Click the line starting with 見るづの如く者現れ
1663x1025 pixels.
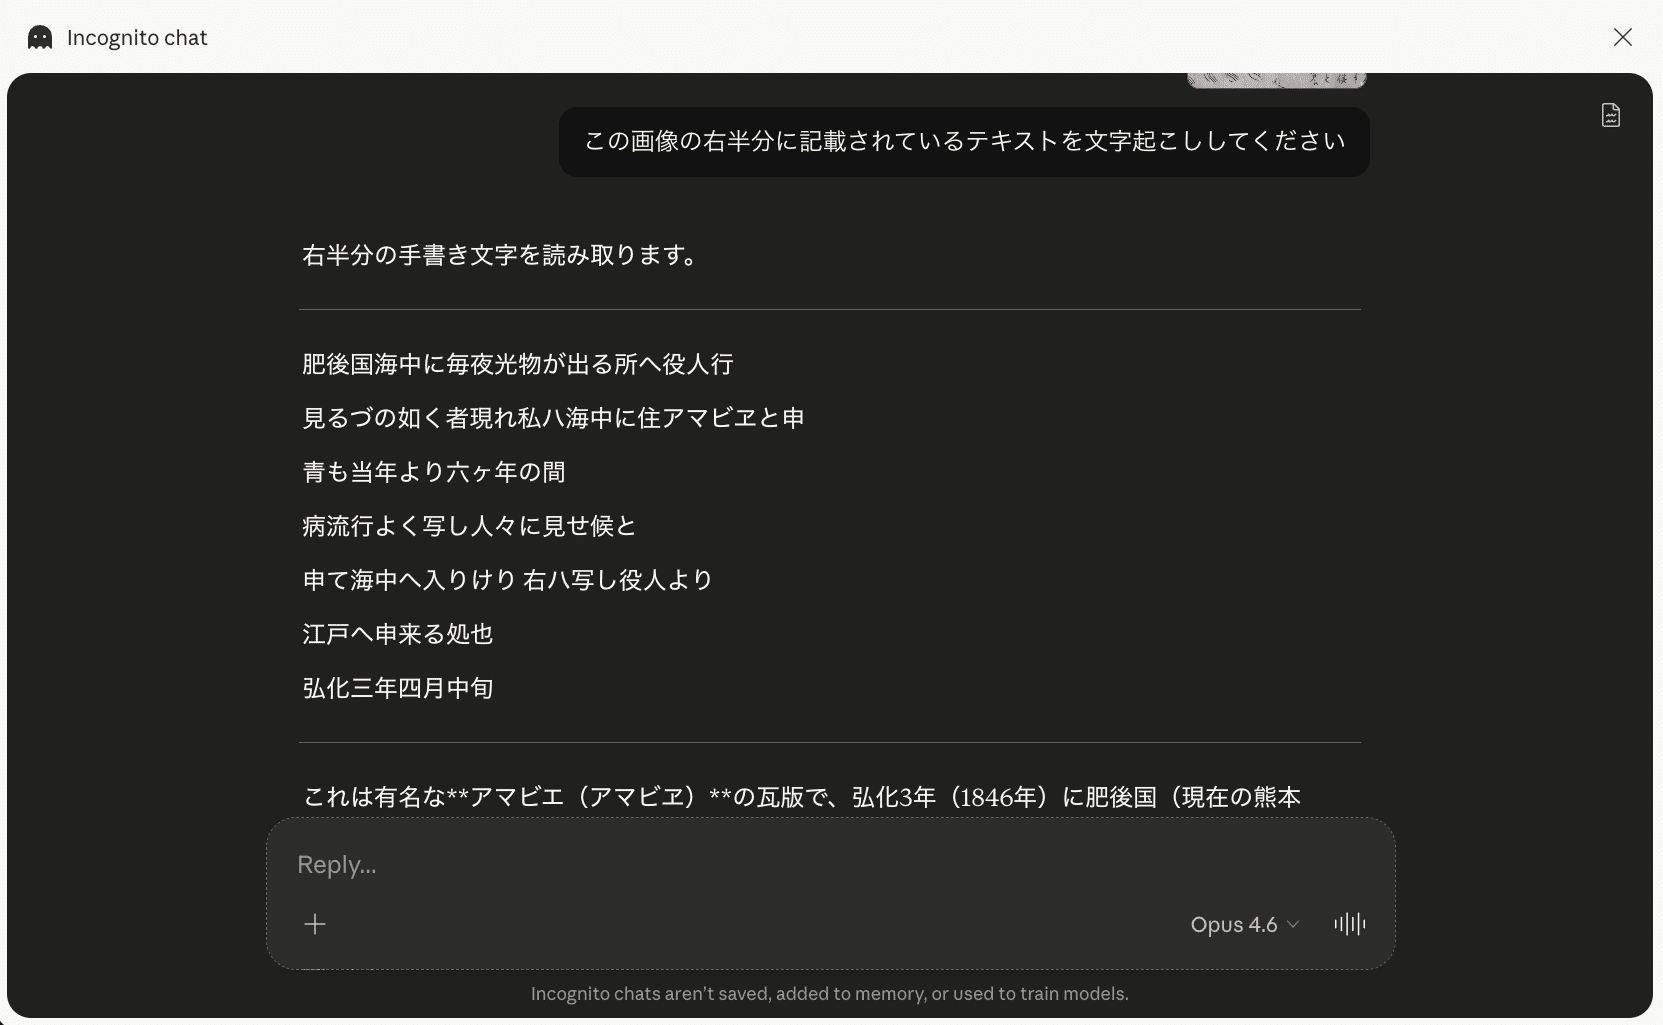click(x=553, y=418)
